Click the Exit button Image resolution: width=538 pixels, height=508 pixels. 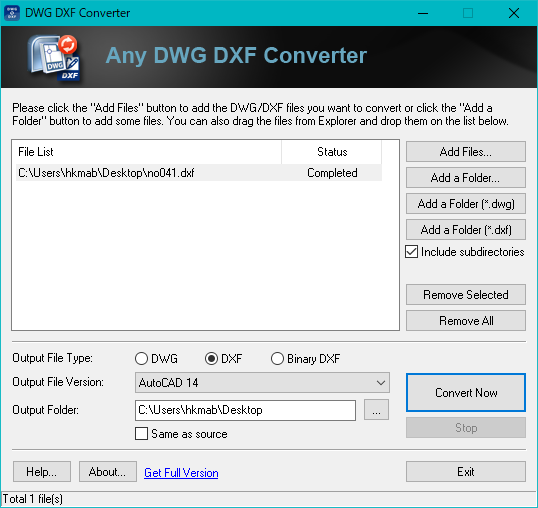pos(466,472)
